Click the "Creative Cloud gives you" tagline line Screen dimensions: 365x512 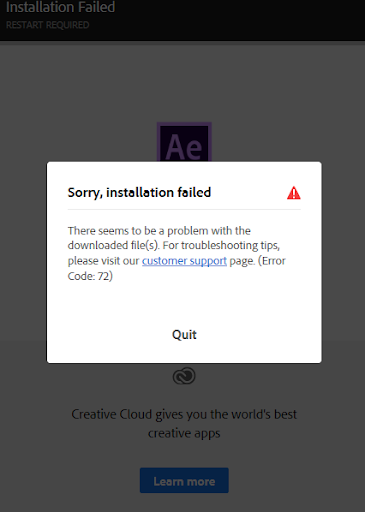[184, 414]
